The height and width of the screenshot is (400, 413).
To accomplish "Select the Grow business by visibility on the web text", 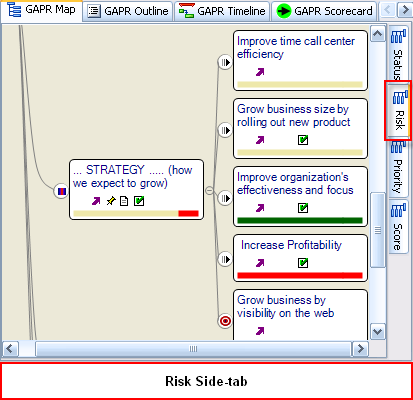I will 285,307.
